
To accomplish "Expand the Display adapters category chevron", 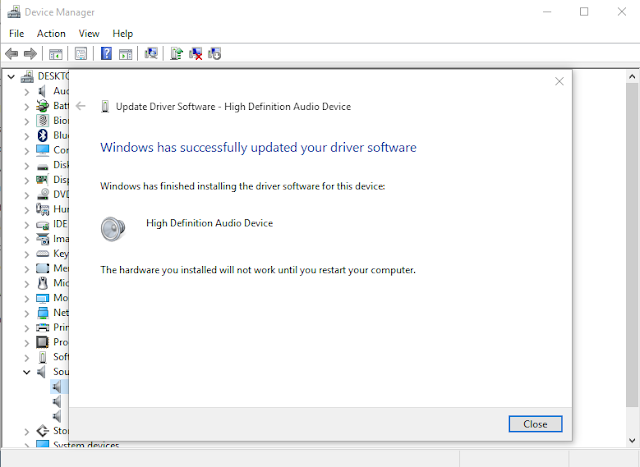I will pos(27,180).
